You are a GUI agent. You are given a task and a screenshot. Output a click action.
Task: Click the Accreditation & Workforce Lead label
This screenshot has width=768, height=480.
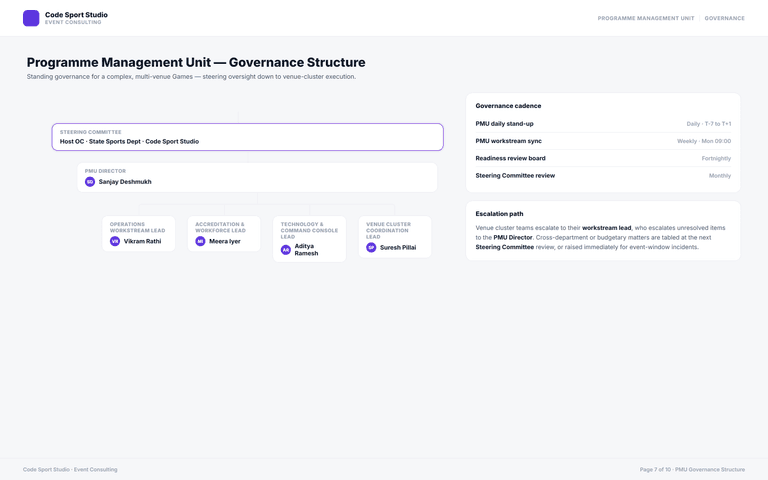point(220,227)
